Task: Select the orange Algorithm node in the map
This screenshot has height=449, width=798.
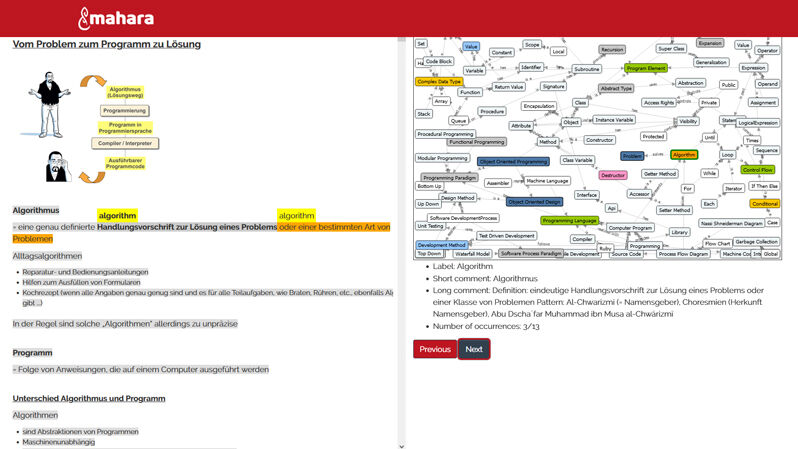Action: tap(684, 155)
